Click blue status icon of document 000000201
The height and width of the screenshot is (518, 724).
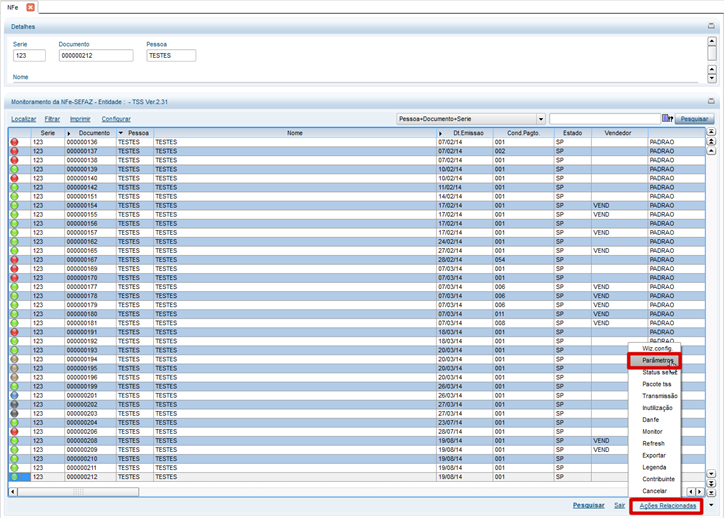tap(14, 396)
